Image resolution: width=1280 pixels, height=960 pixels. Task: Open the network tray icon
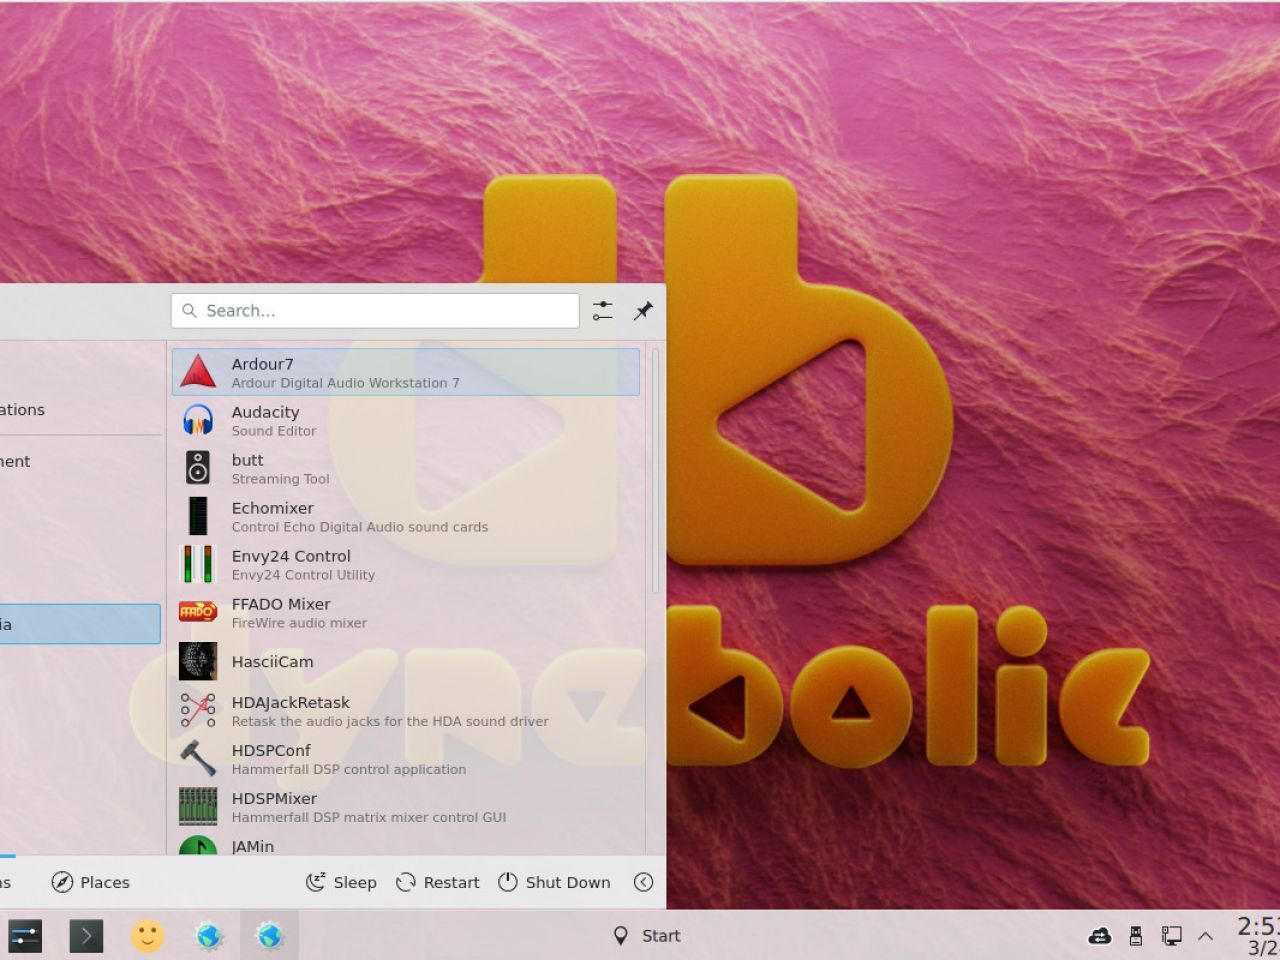click(1171, 936)
